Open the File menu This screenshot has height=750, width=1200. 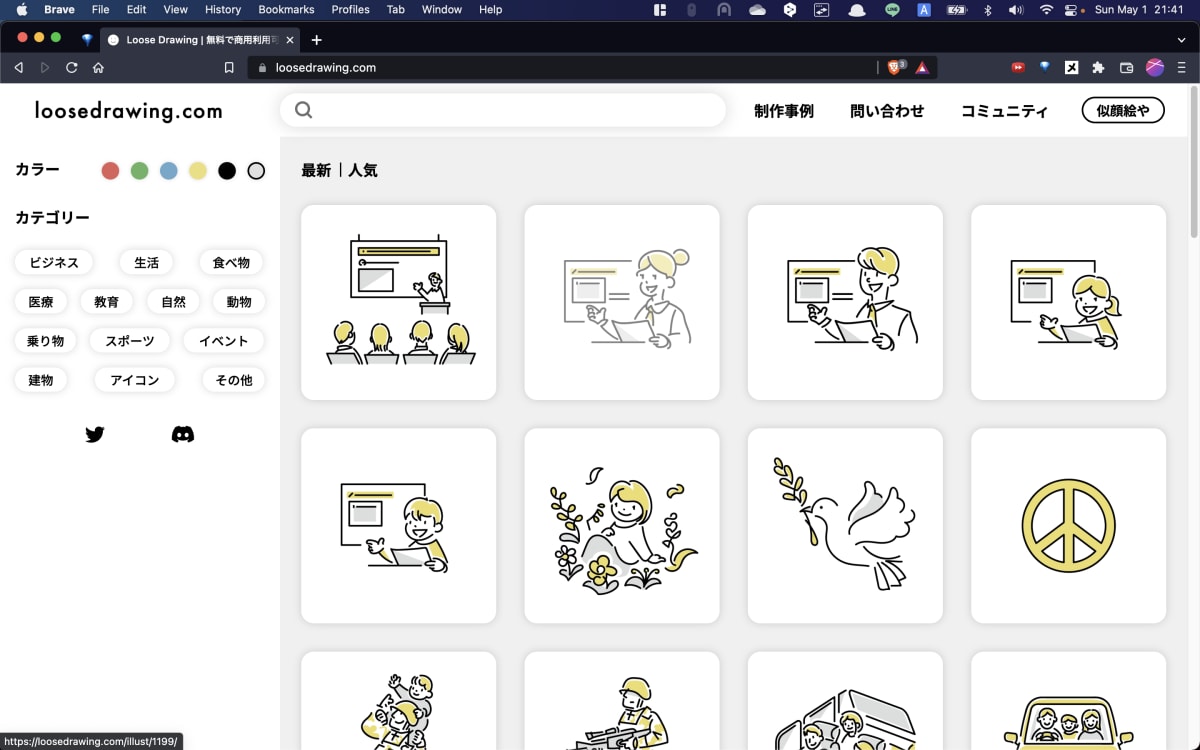point(100,10)
